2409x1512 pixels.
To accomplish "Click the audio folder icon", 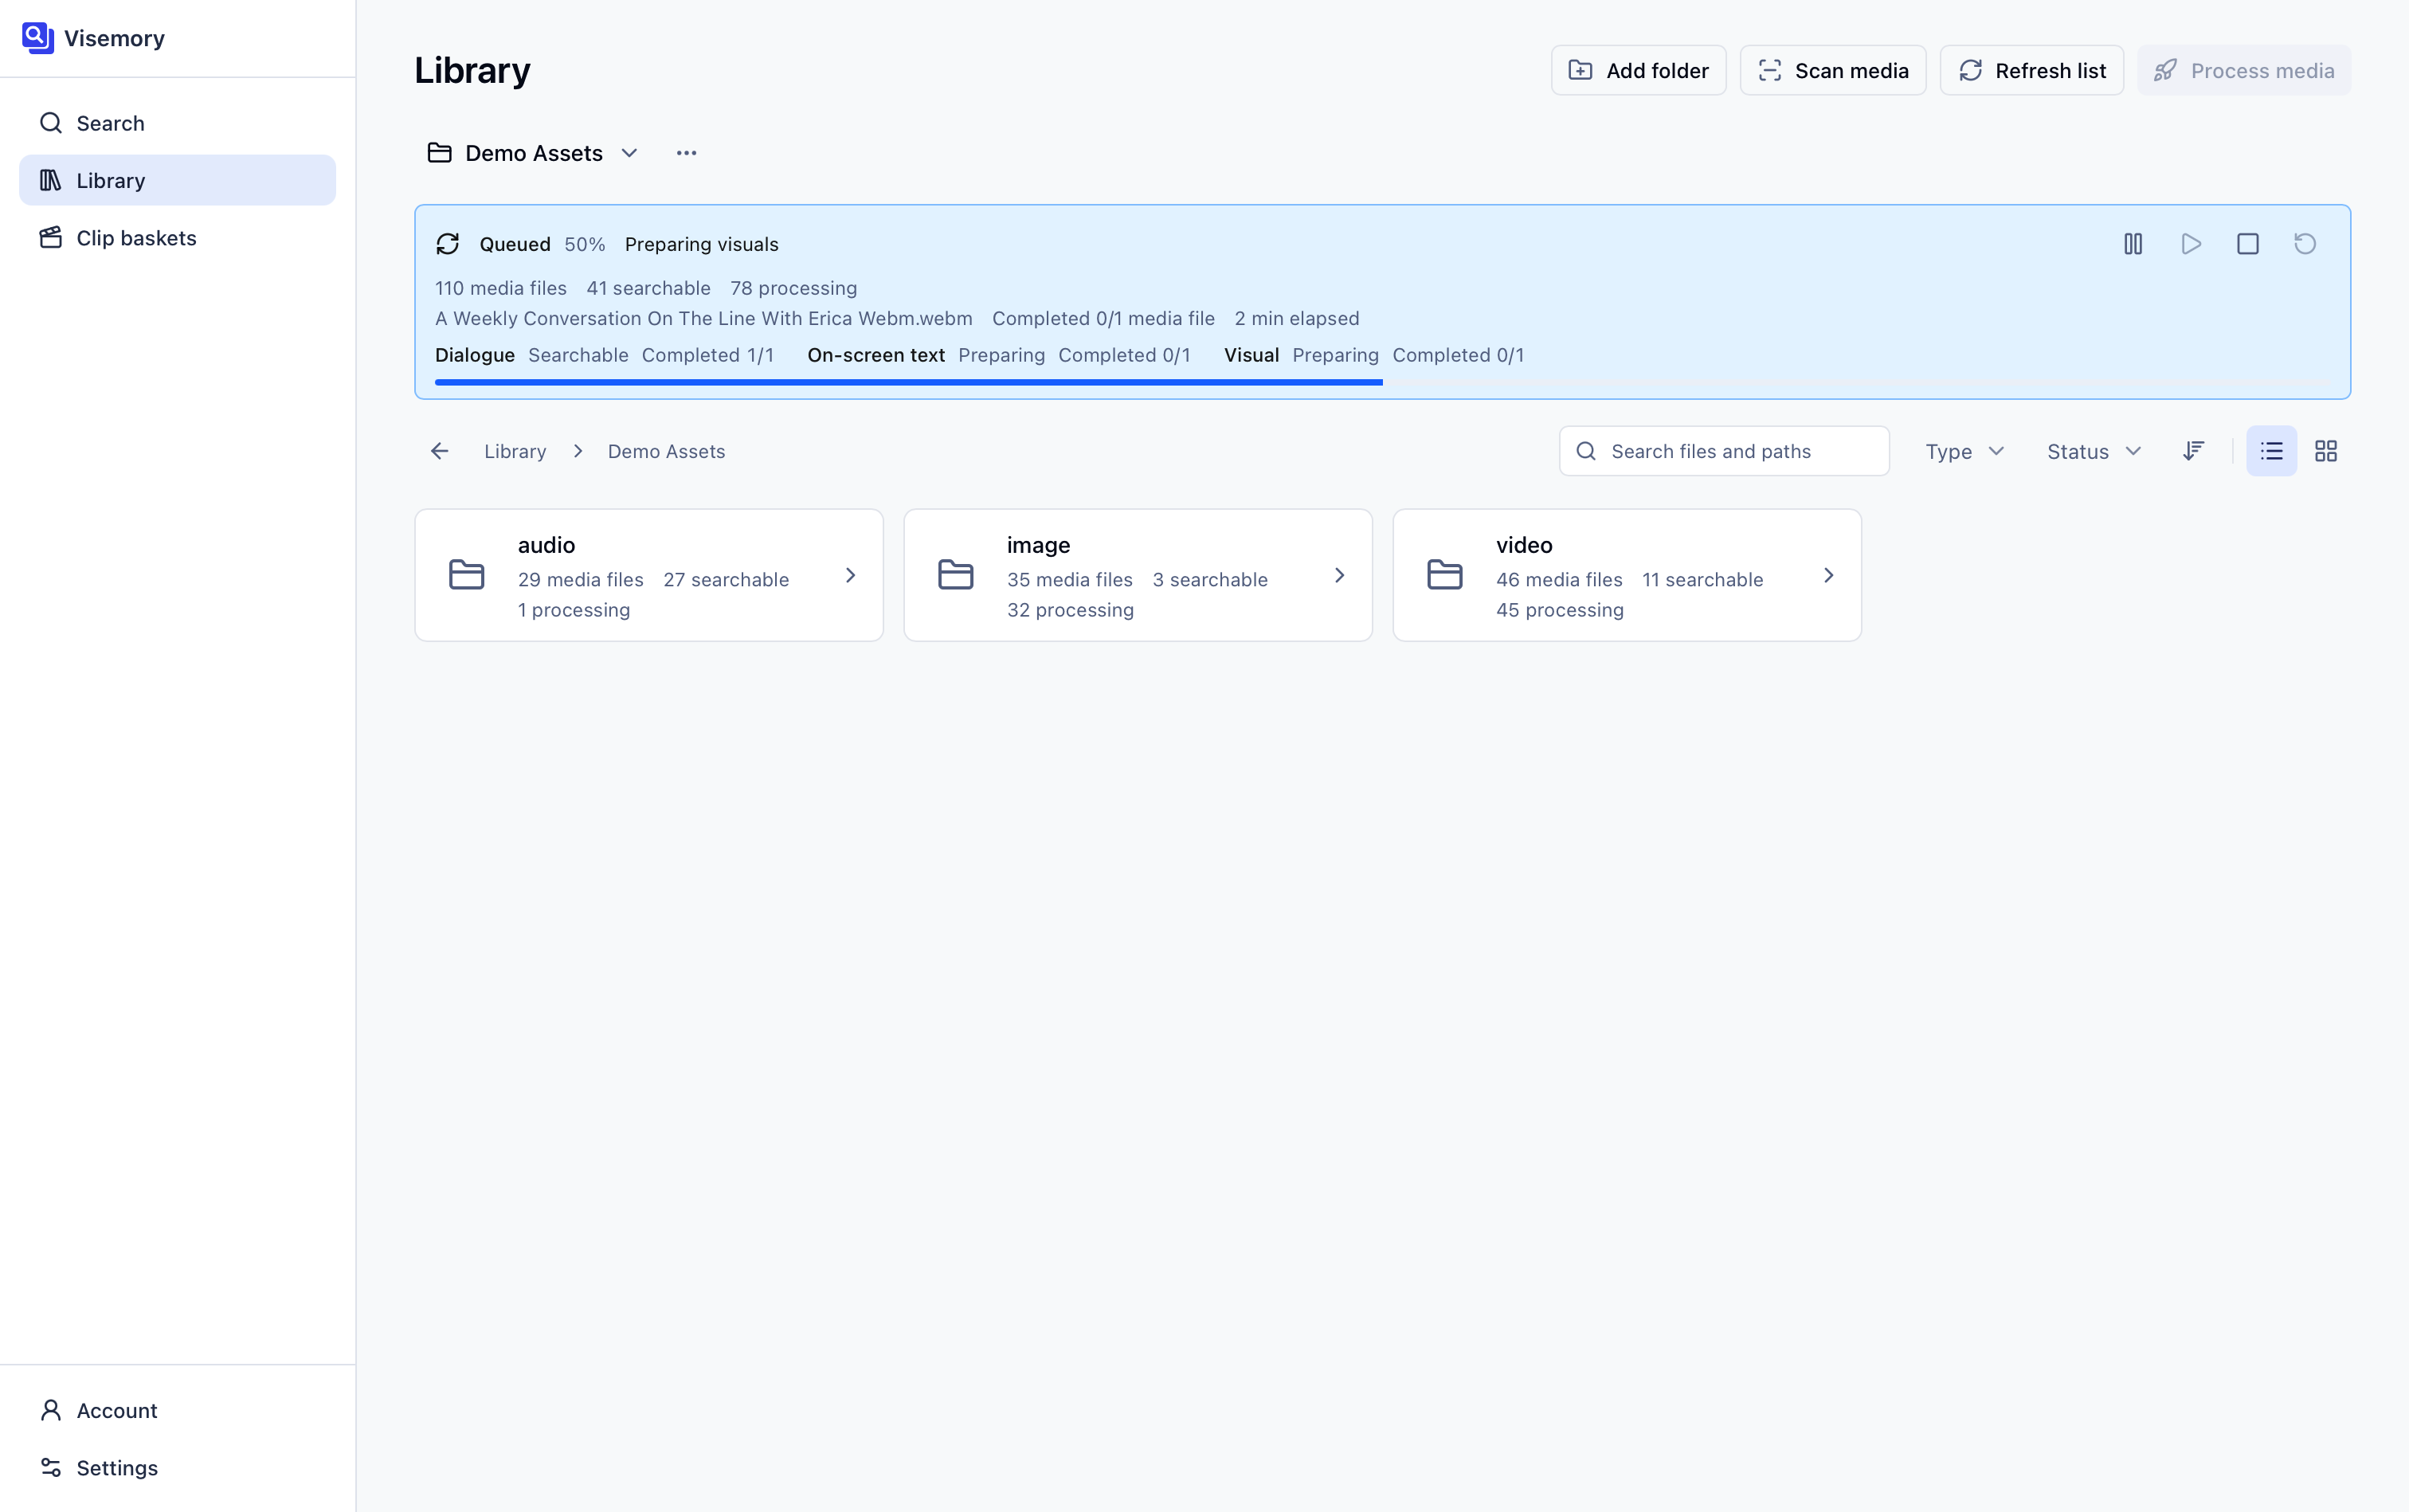I will (x=466, y=575).
